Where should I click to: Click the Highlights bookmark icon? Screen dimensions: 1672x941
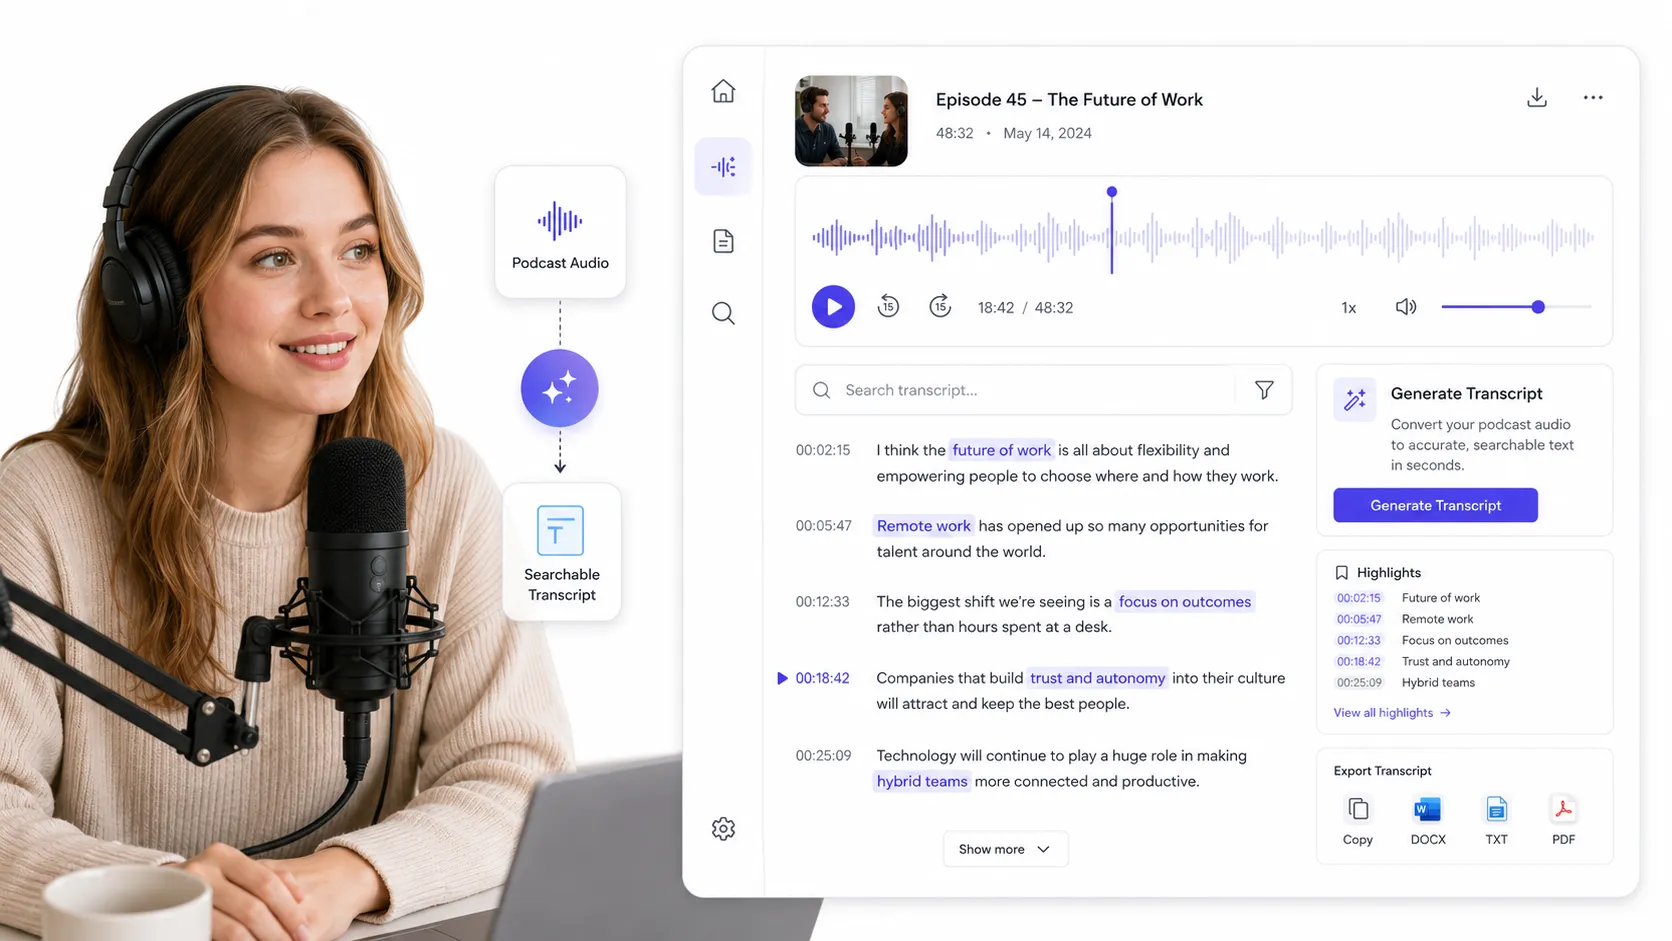pos(1342,573)
